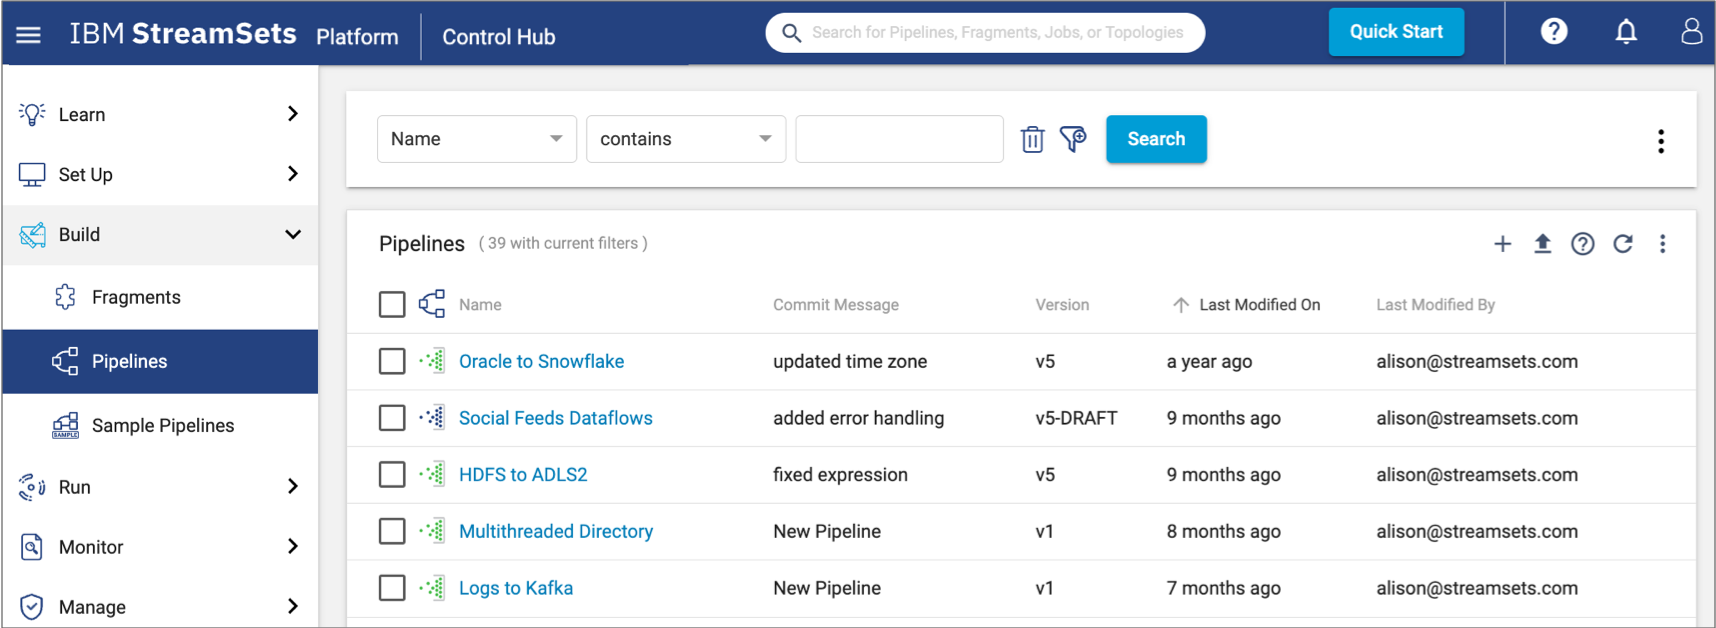Click the notifications bell icon
The width and height of the screenshot is (1716, 628).
[x=1626, y=32]
